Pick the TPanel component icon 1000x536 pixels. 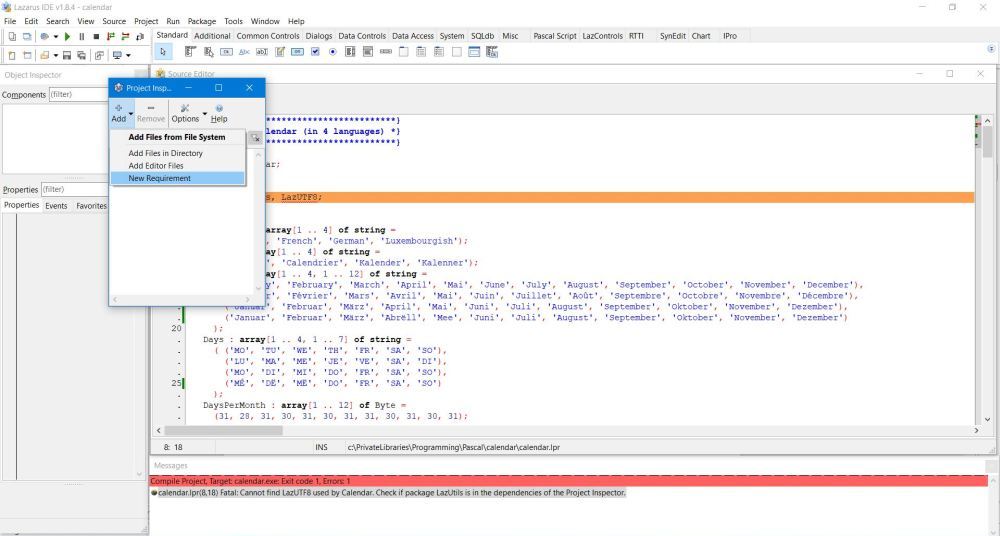(457, 52)
